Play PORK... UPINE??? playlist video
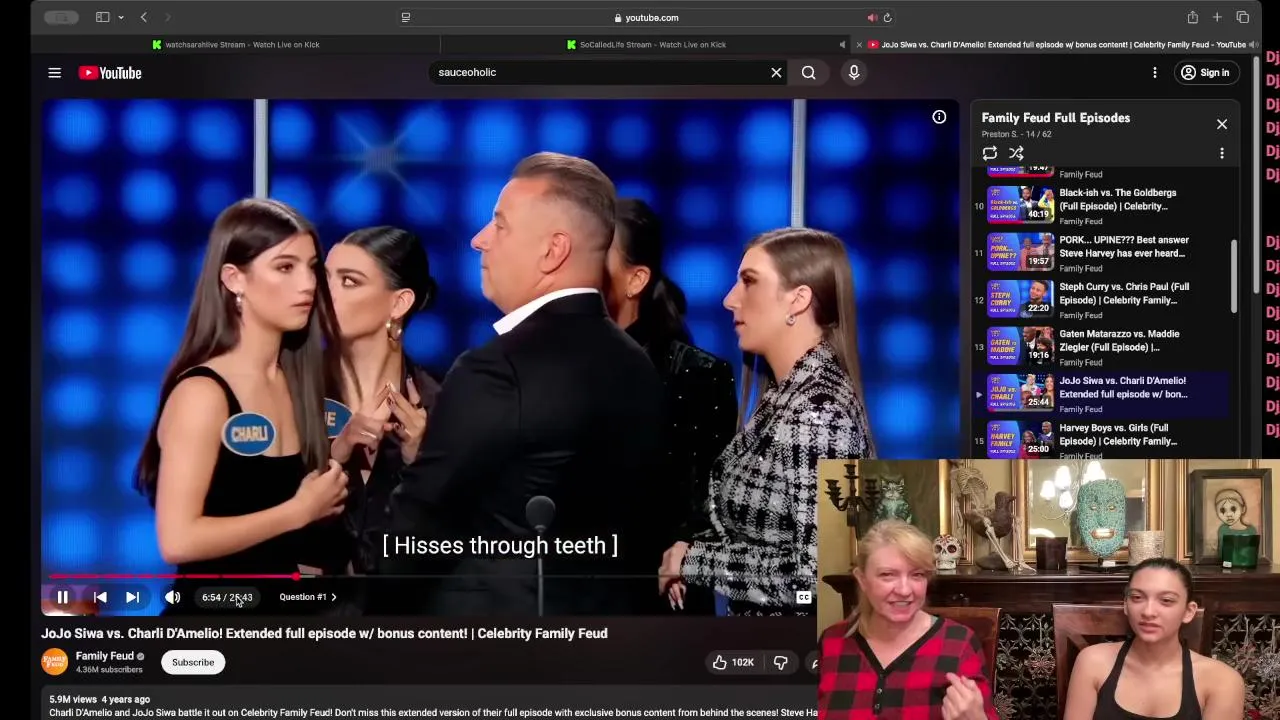 pyautogui.click(x=1100, y=251)
